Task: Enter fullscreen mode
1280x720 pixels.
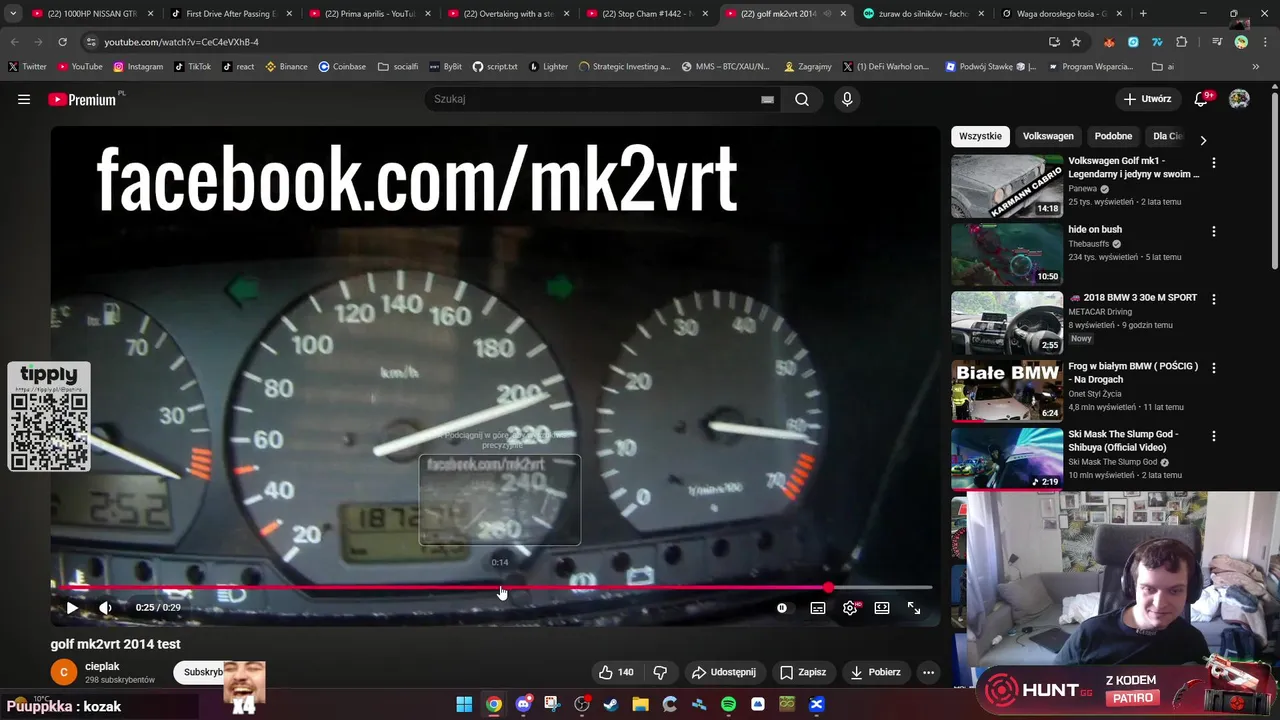Action: click(x=914, y=607)
